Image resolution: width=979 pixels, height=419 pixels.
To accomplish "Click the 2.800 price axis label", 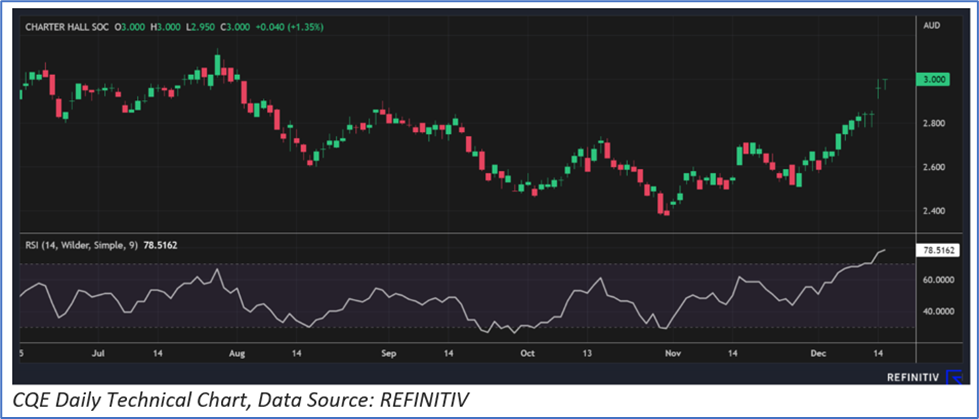I will [932, 123].
